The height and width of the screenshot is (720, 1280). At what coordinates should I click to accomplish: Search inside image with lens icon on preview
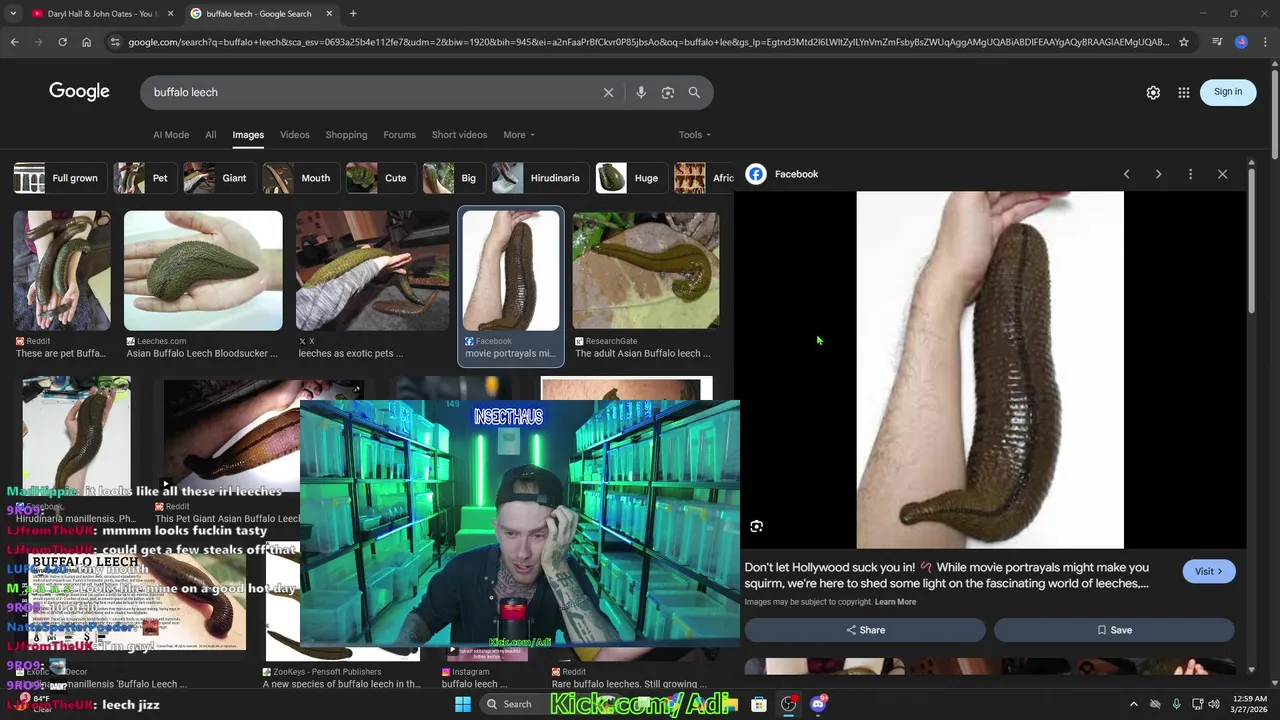click(x=757, y=526)
